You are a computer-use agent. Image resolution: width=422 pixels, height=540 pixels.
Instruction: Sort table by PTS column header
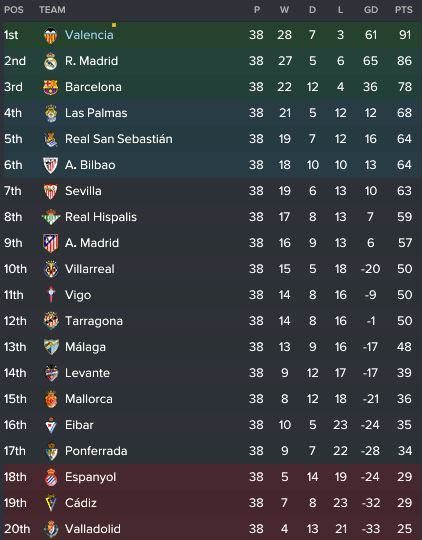[x=403, y=10]
